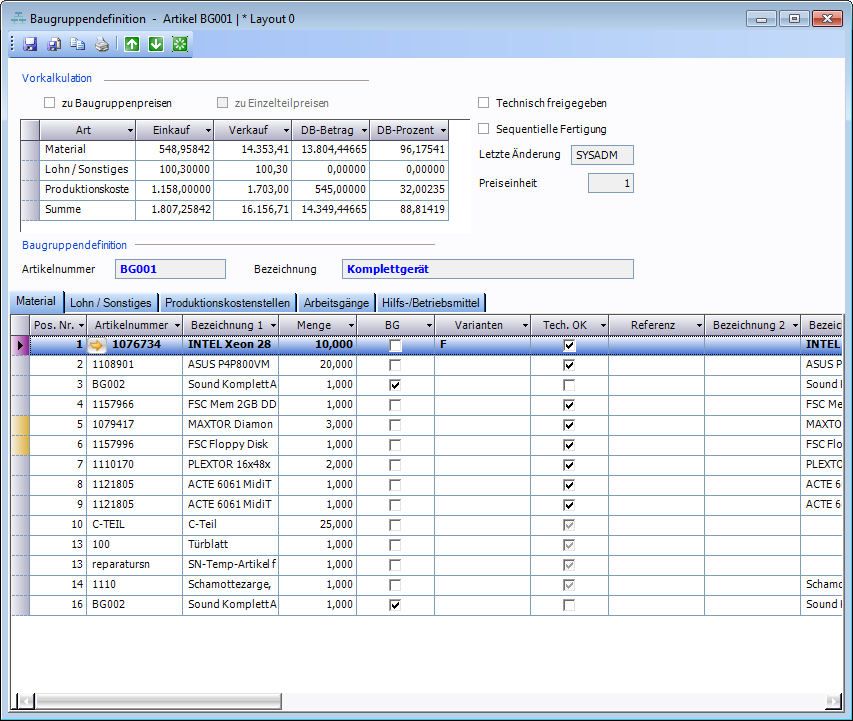The image size is (853, 721).
Task: Toggle the 'Sequentielle Fertigung' checkbox
Action: [484, 129]
